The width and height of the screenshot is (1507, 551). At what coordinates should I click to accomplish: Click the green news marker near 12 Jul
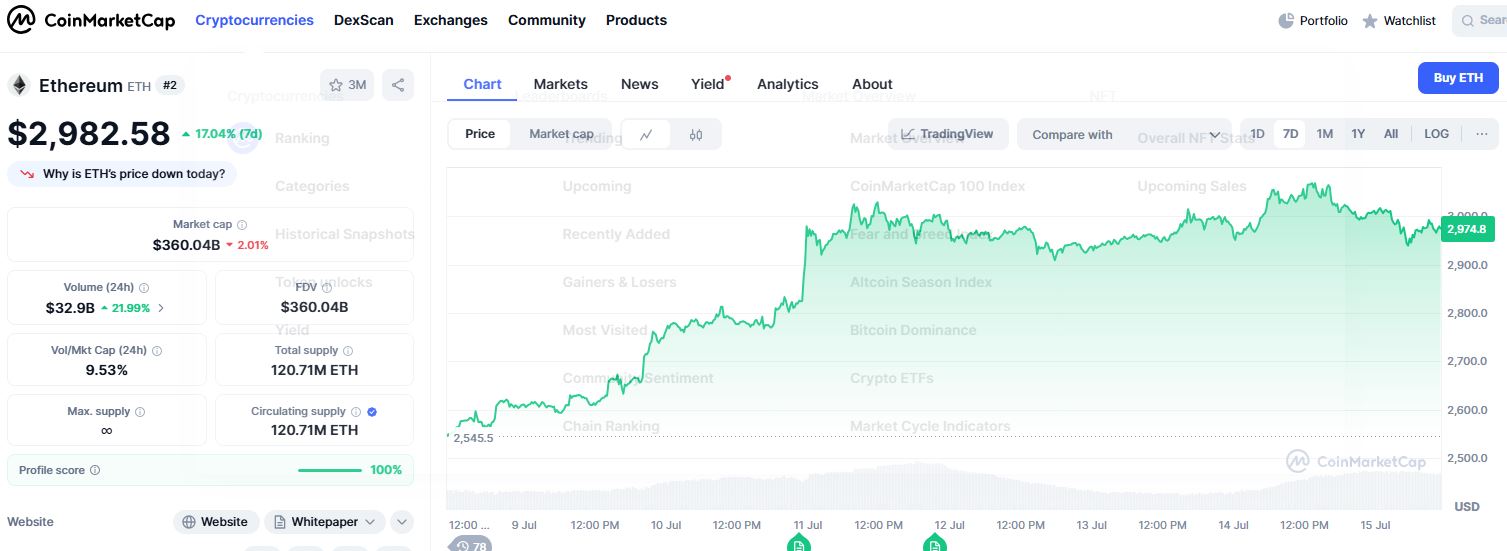[x=933, y=543]
